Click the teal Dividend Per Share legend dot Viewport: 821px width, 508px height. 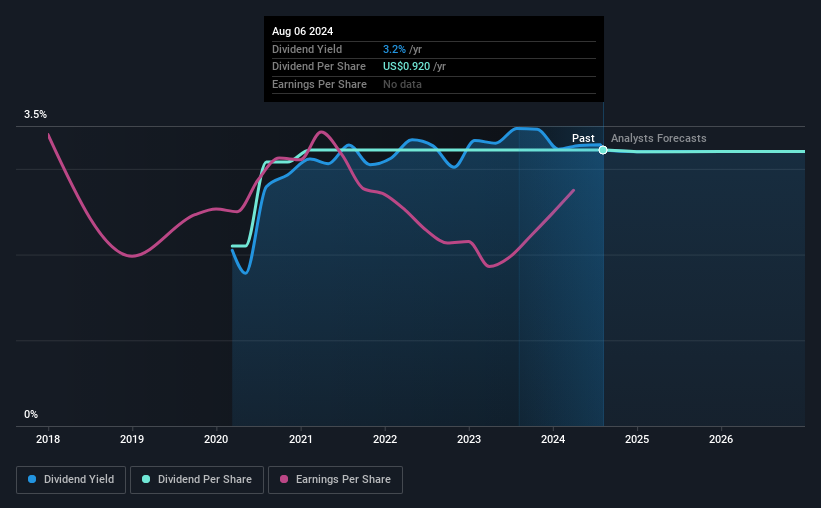click(146, 479)
